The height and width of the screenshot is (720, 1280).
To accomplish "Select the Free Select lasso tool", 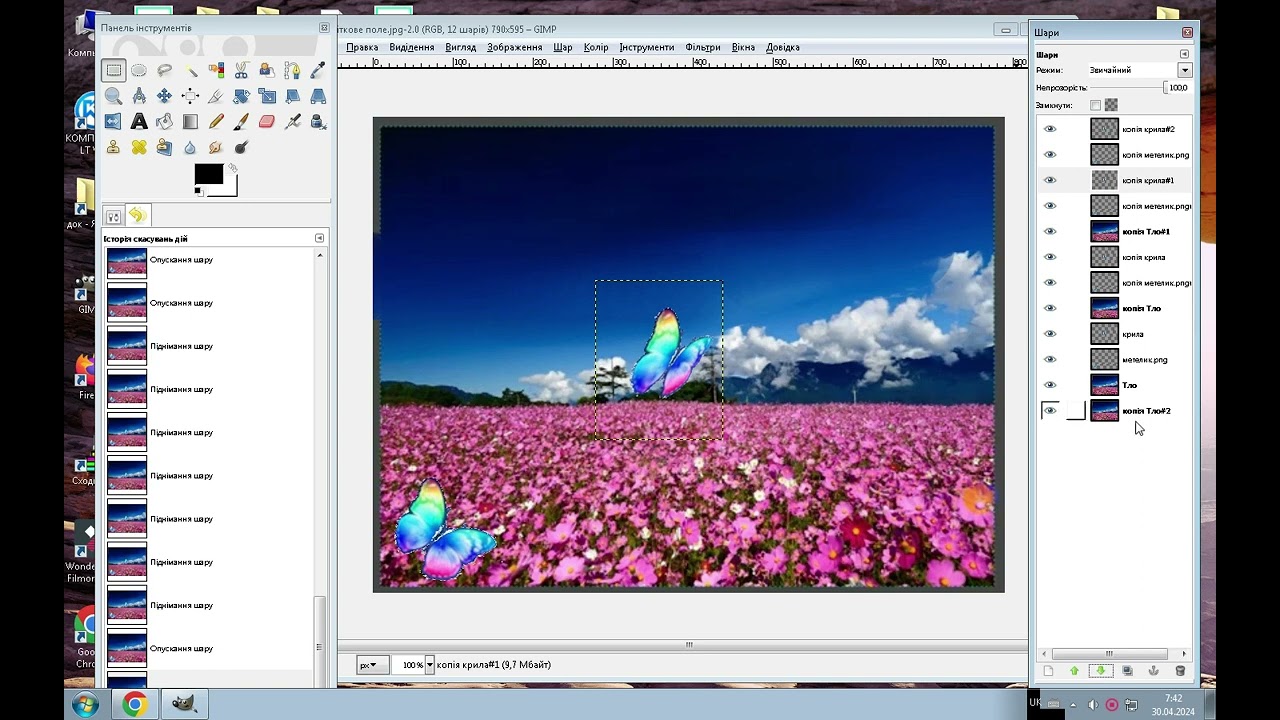I will point(164,70).
